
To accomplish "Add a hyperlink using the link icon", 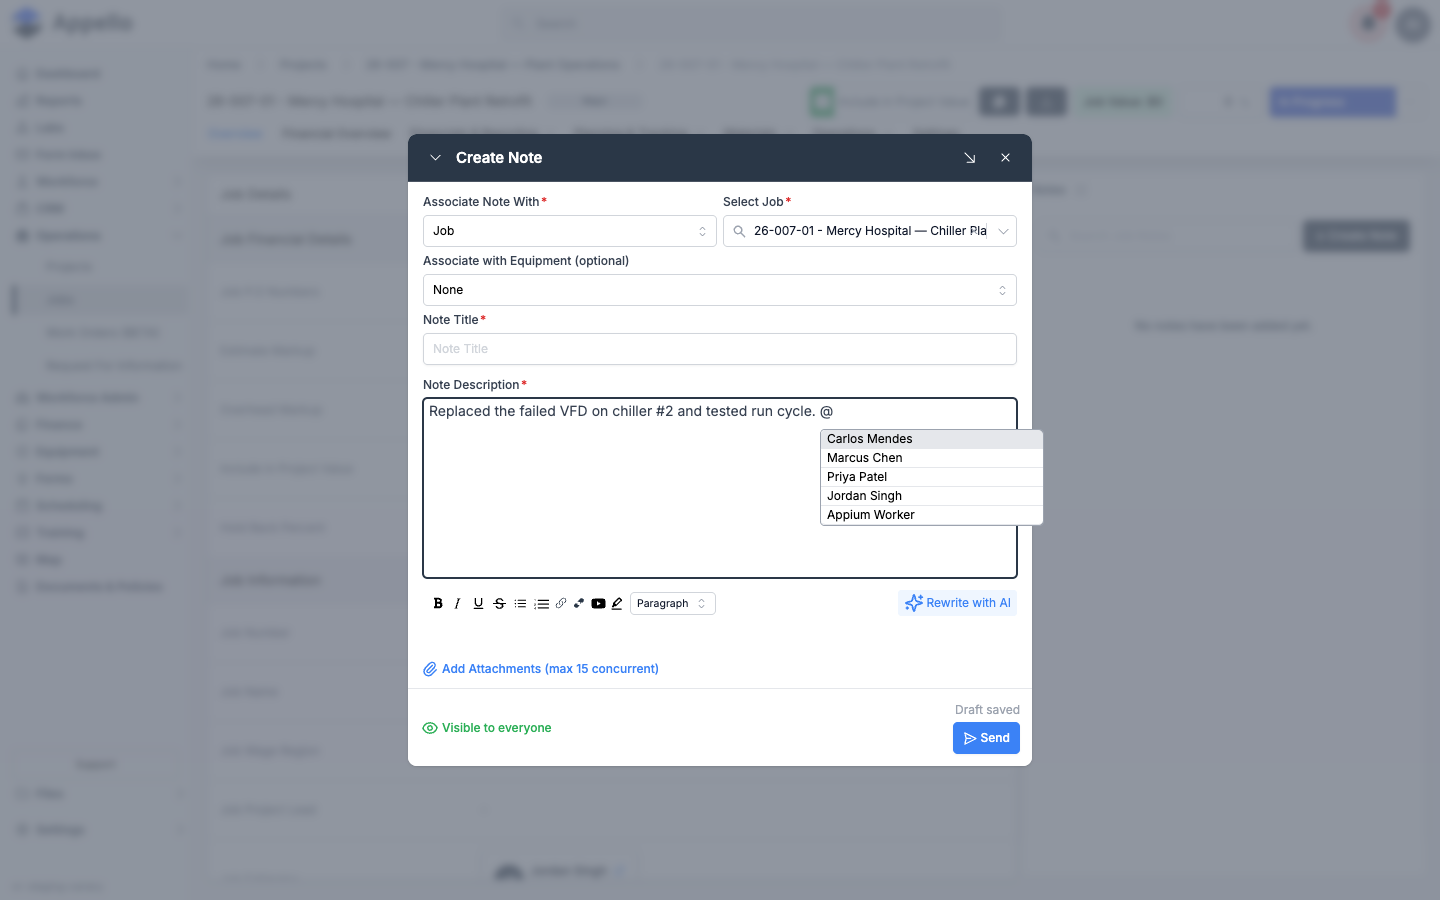I will pyautogui.click(x=561, y=604).
